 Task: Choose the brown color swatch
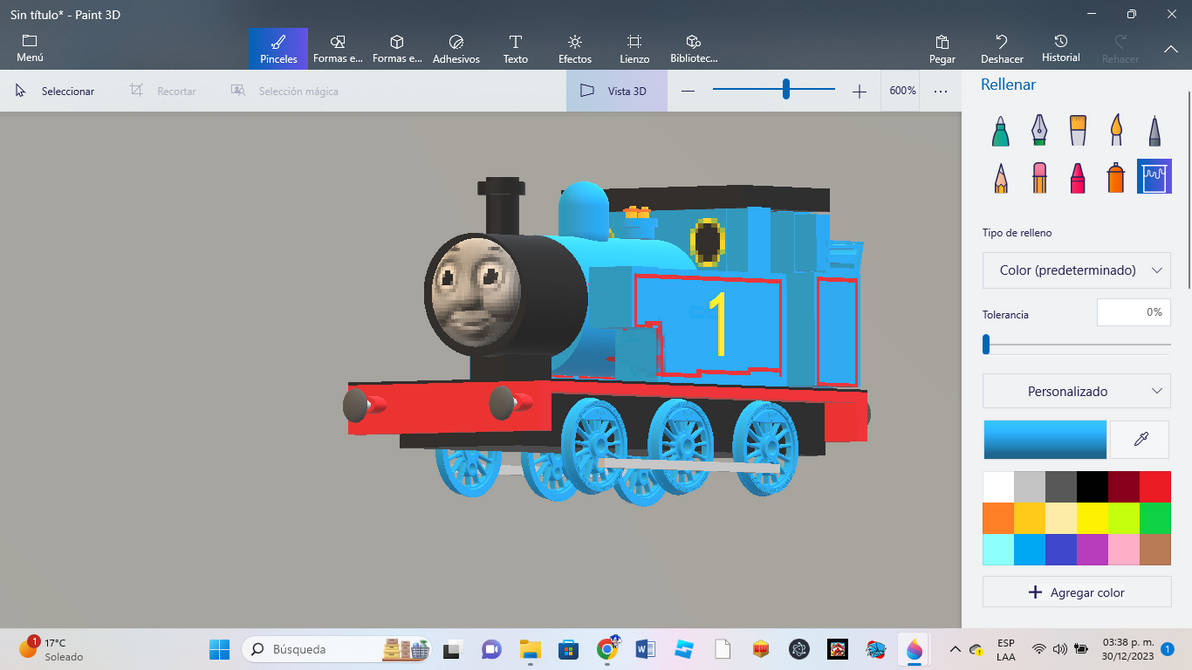point(1155,549)
